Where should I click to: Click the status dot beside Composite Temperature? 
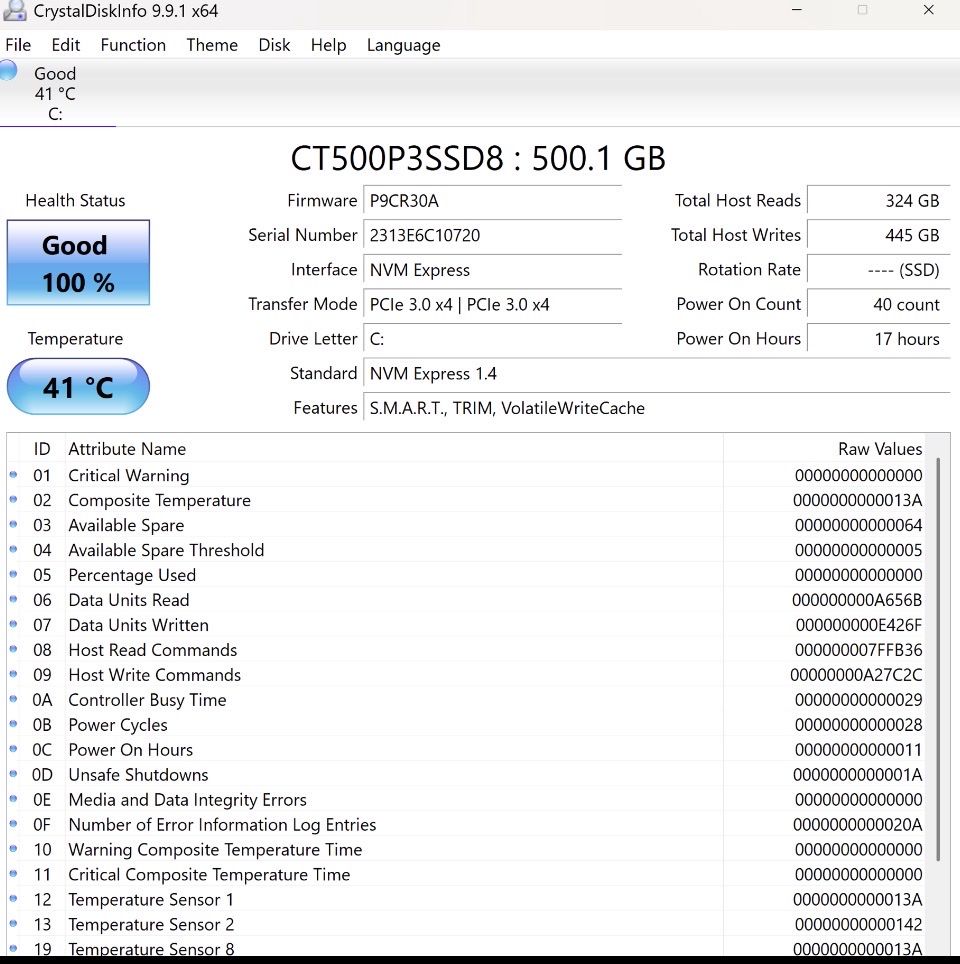point(13,500)
